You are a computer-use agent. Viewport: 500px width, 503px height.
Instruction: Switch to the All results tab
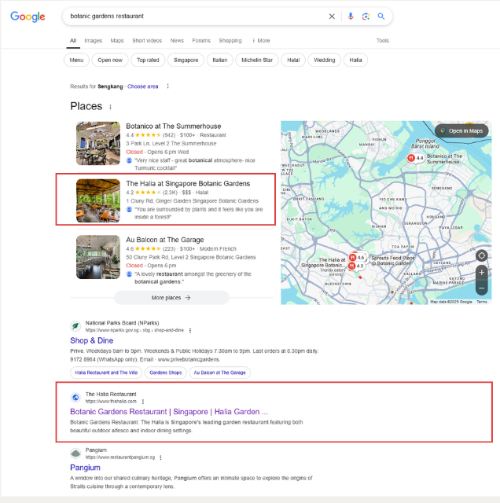(x=73, y=41)
